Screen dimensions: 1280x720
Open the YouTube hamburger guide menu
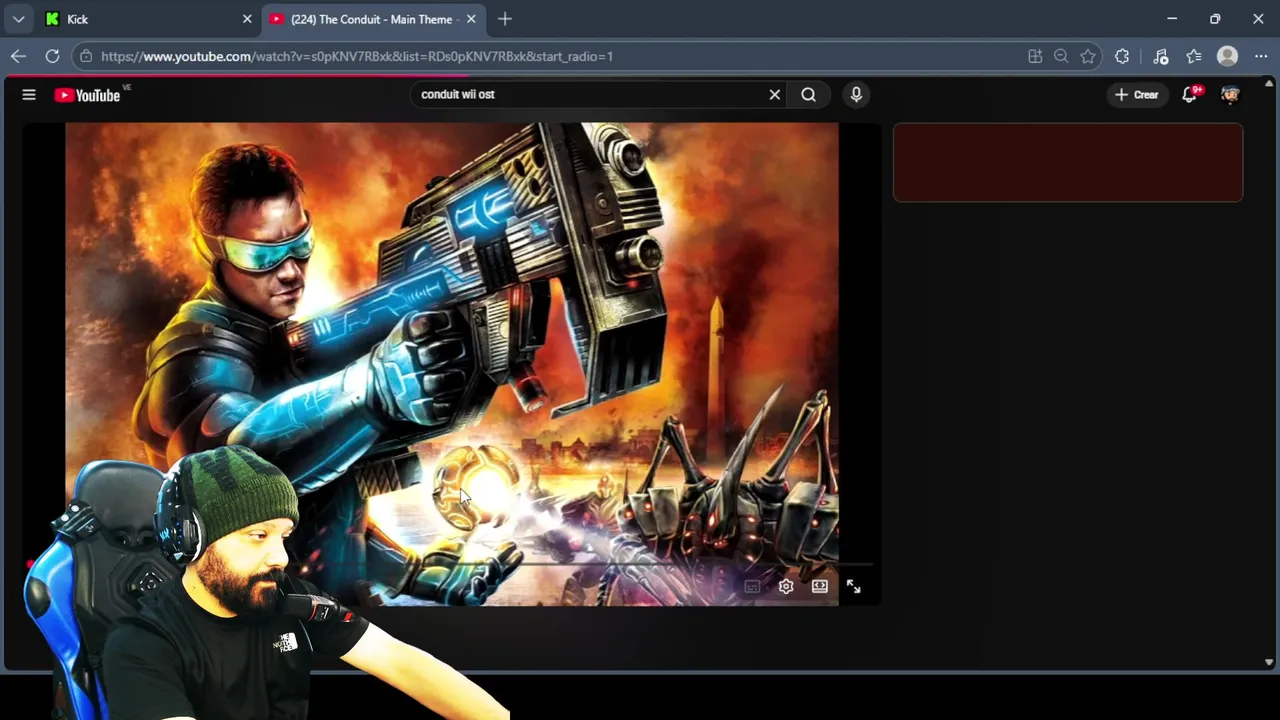click(x=29, y=95)
